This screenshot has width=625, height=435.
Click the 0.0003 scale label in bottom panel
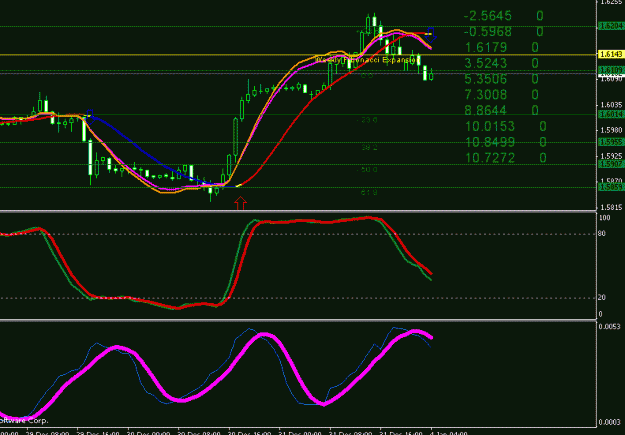pos(610,423)
